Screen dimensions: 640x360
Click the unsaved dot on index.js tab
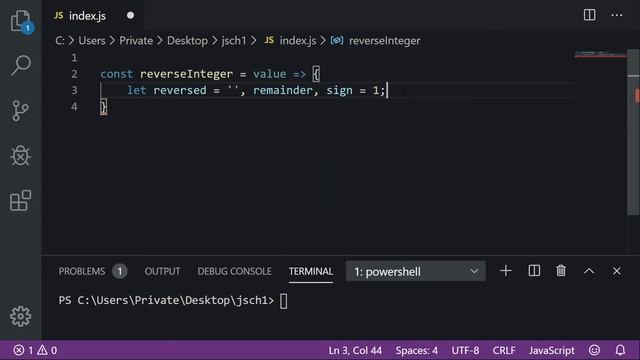(130, 16)
